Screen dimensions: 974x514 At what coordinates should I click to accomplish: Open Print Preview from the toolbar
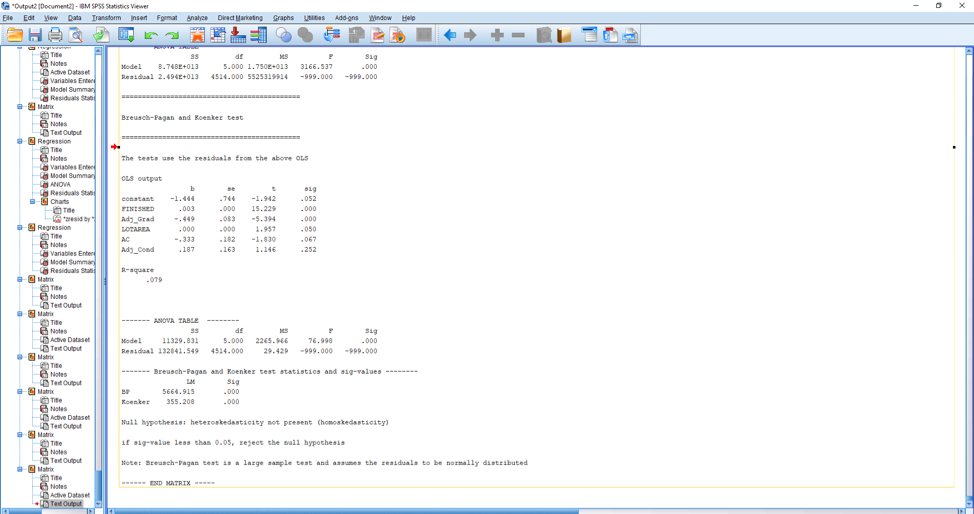coord(75,35)
